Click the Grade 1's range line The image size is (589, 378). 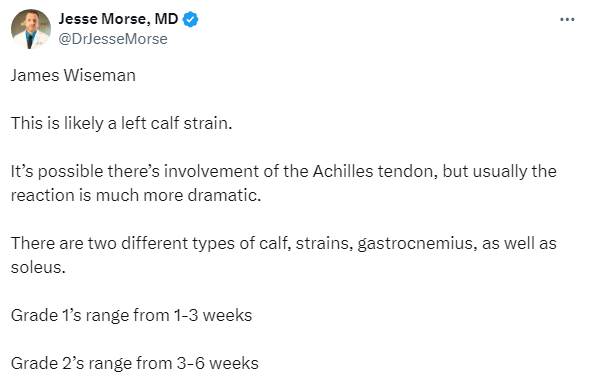[131, 316]
